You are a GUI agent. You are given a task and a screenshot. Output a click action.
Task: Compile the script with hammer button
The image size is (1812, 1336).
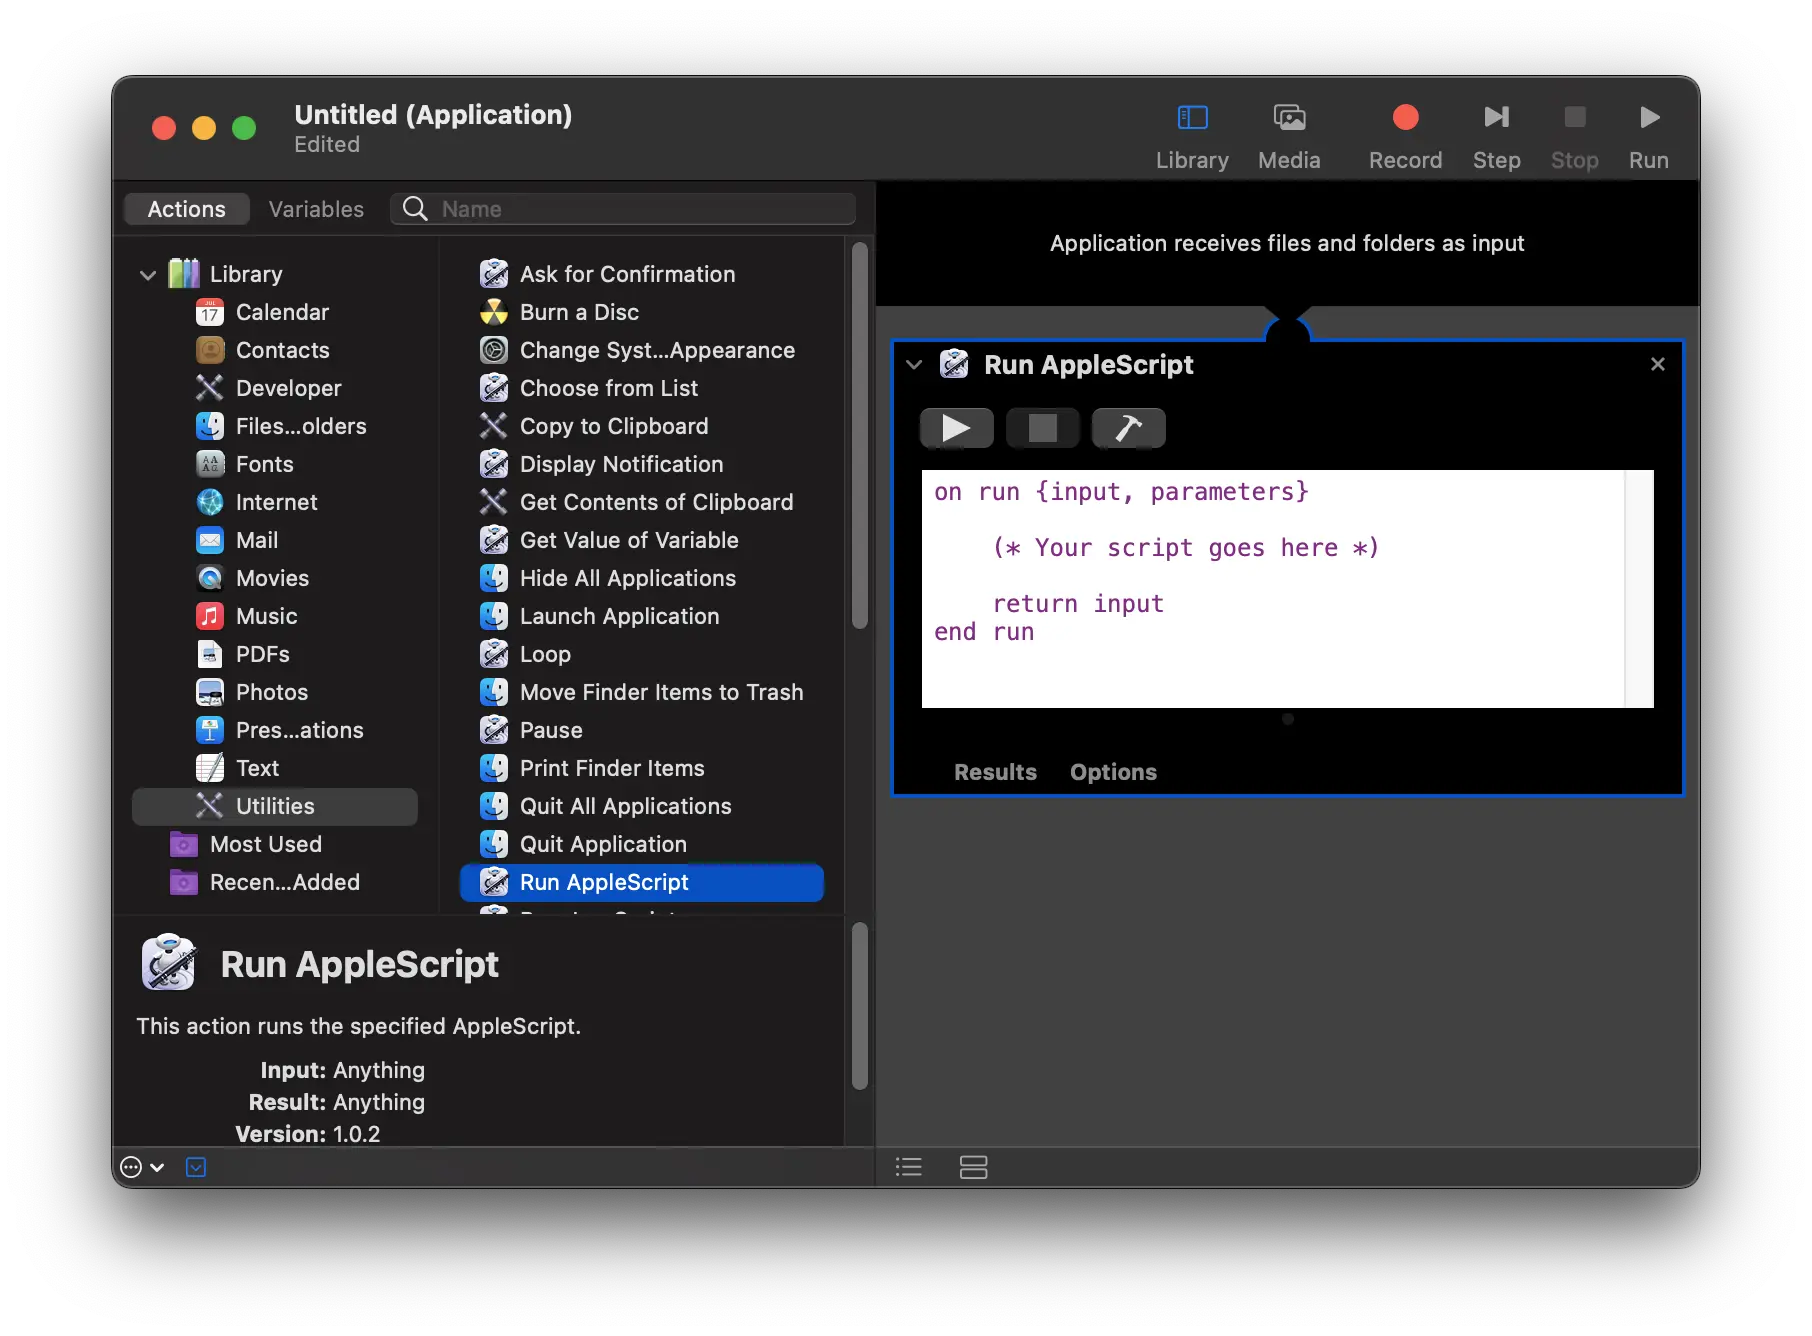tap(1129, 428)
